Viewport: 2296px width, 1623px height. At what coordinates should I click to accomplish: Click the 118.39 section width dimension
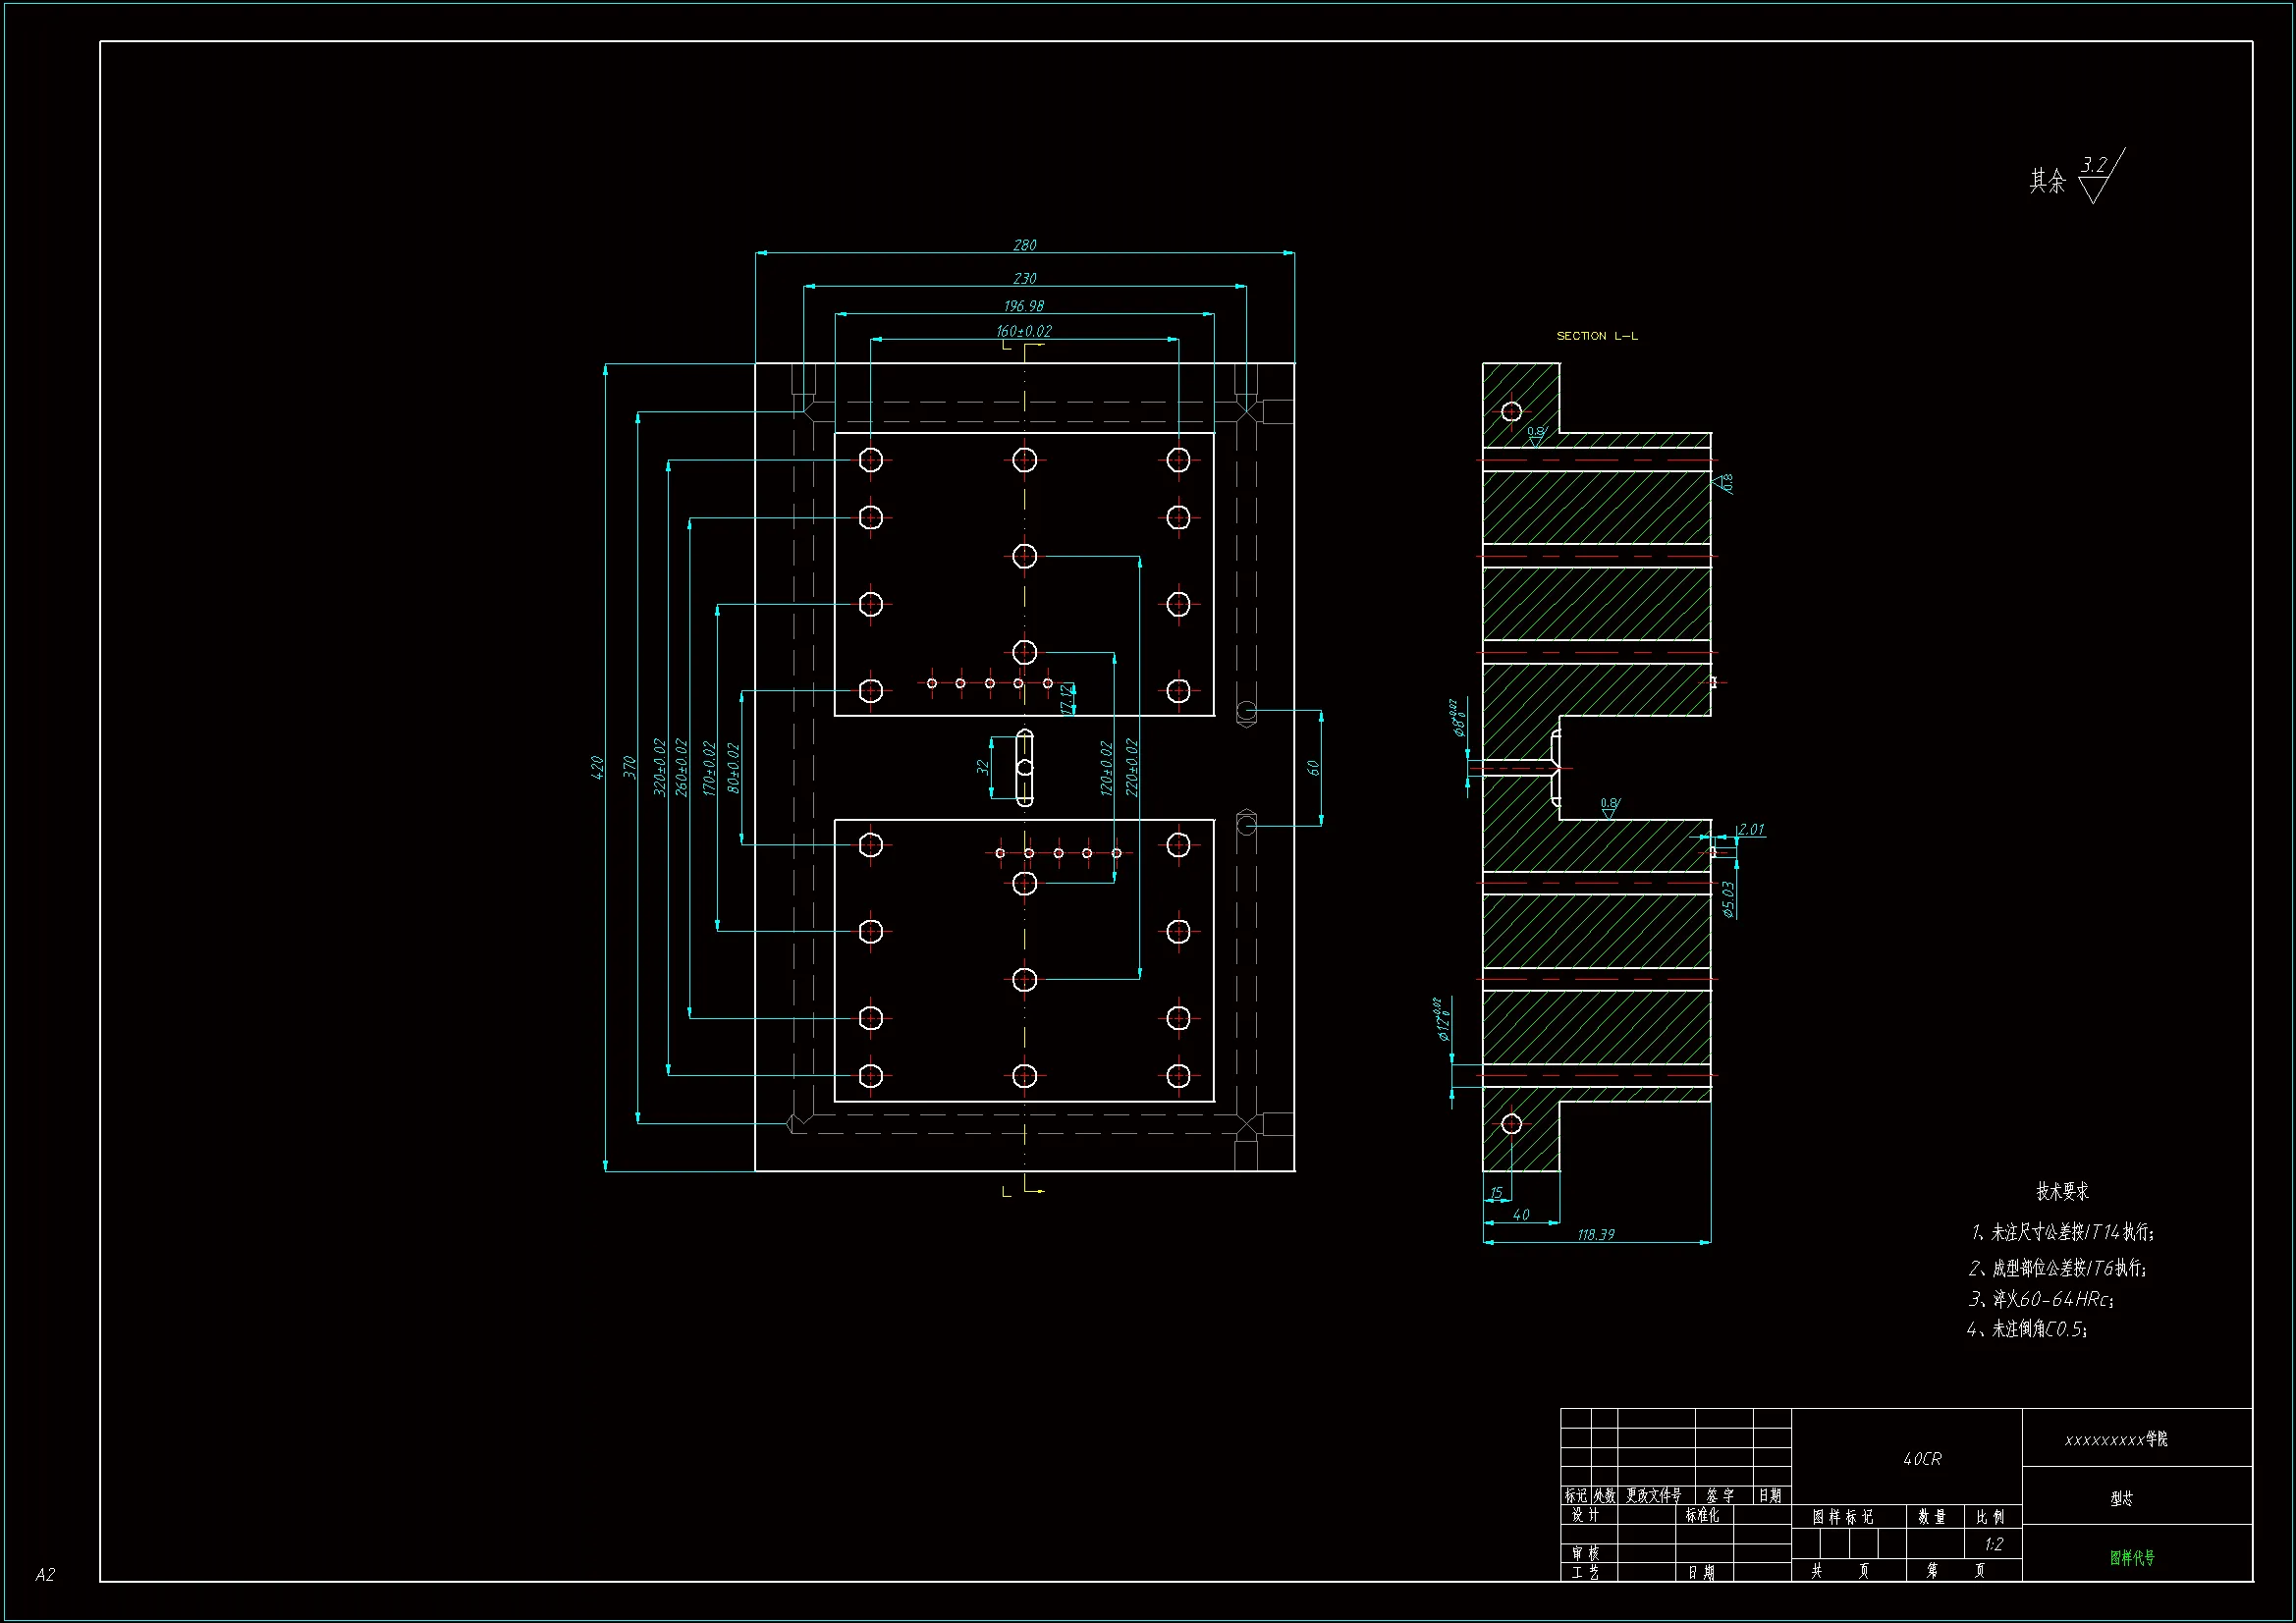tap(1595, 1235)
